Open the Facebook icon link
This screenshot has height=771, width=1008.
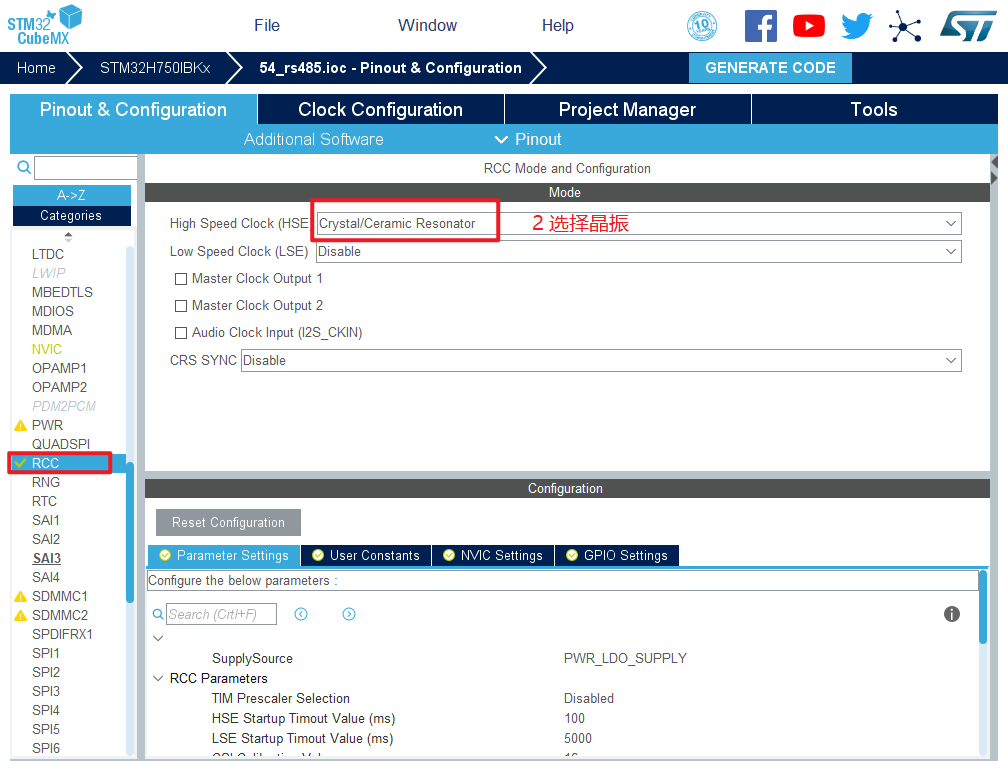[760, 26]
